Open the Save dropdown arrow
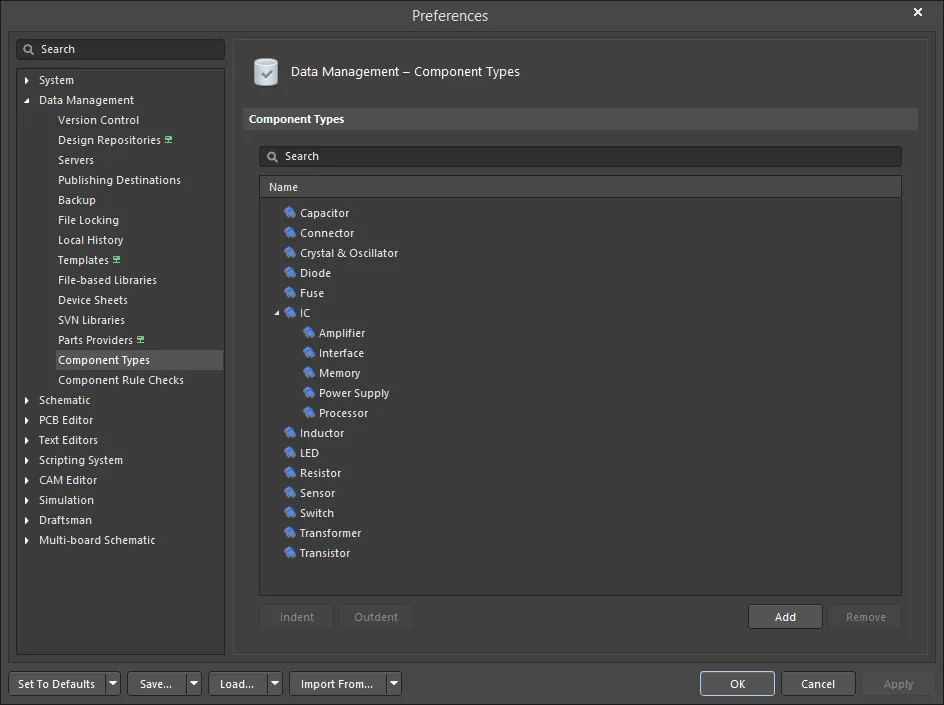The image size is (944, 705). pyautogui.click(x=194, y=683)
